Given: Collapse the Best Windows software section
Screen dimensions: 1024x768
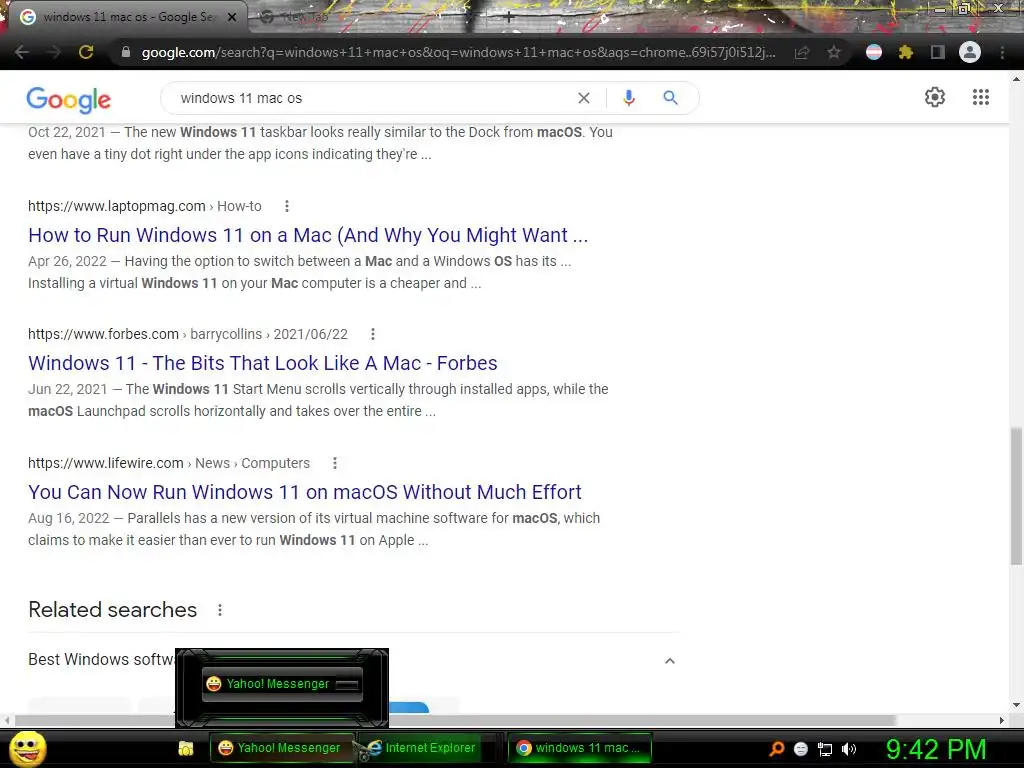Looking at the screenshot, I should coord(669,661).
